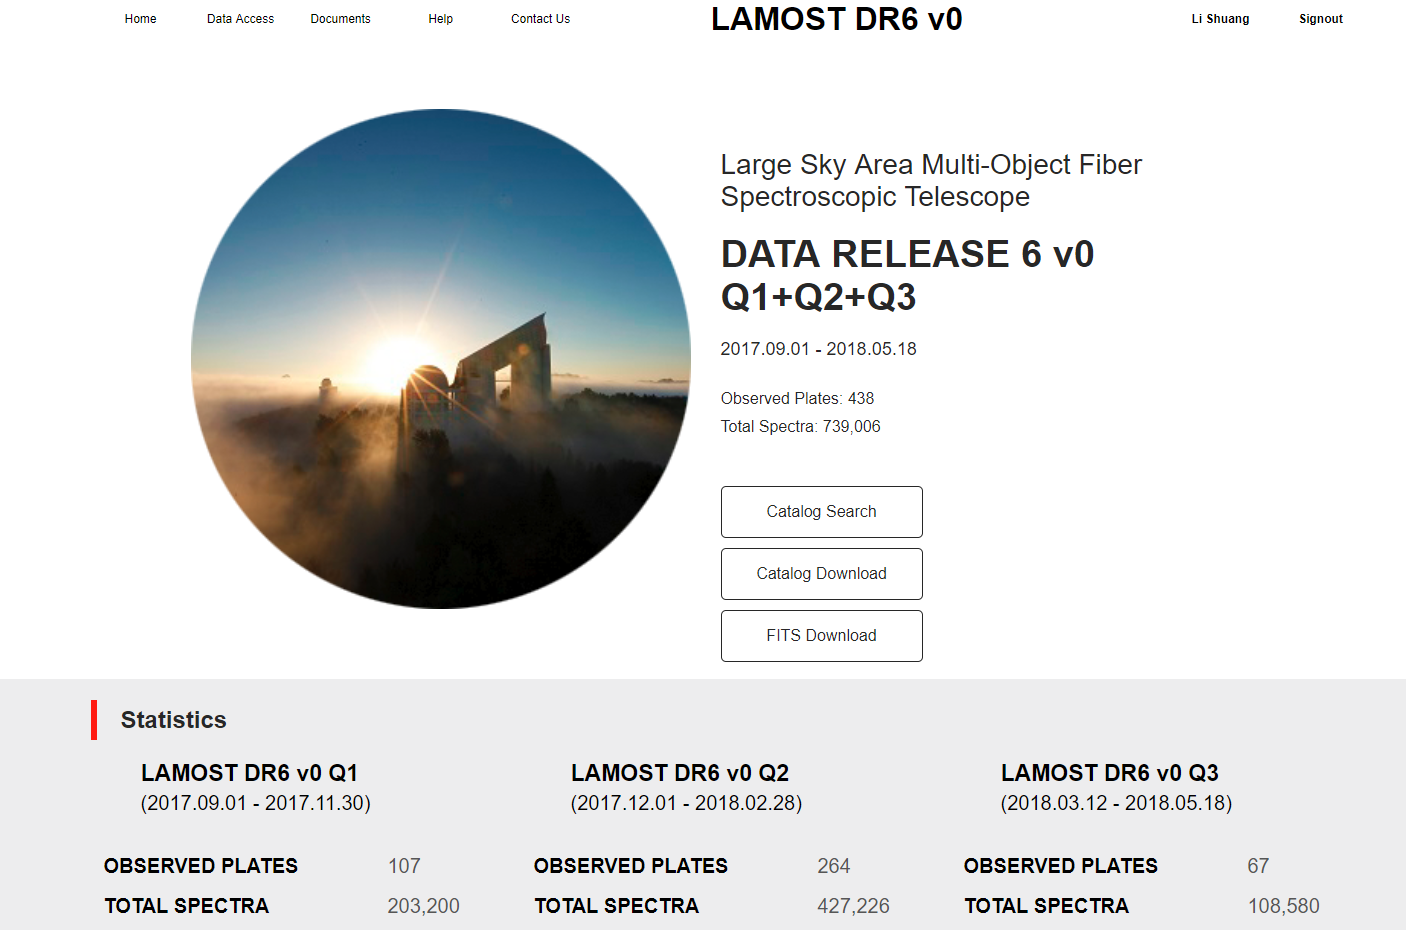The height and width of the screenshot is (930, 1406).
Task: Click the total spectra value 108,580
Action: click(1284, 906)
